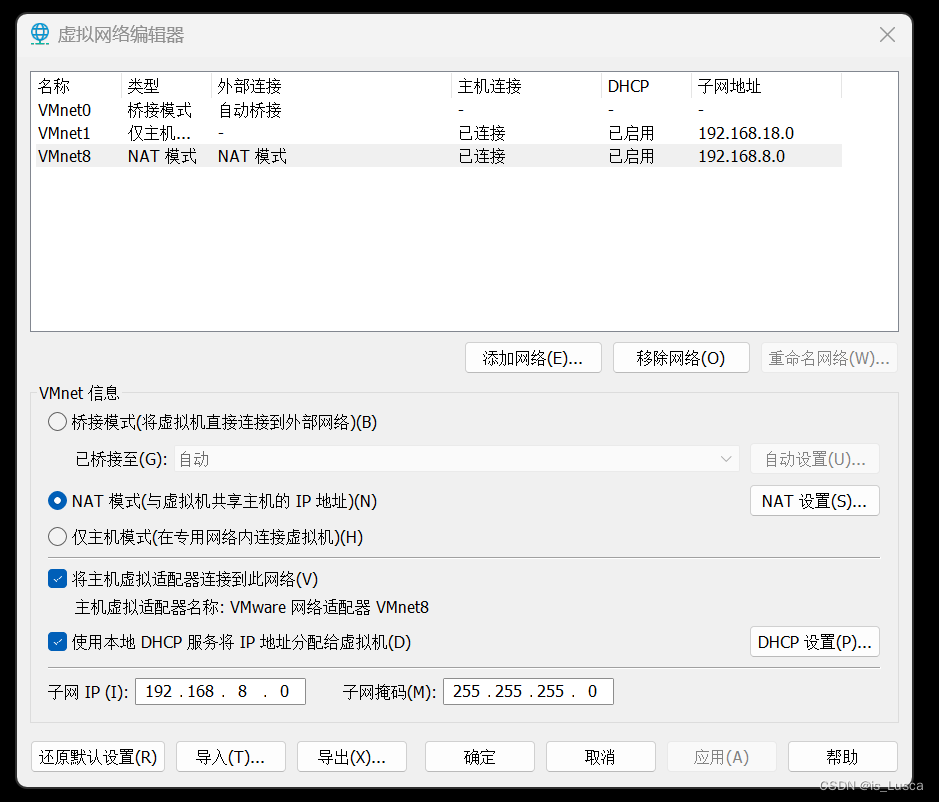This screenshot has height=802, width=939.
Task: Click the 类型 column header
Action: pyautogui.click(x=166, y=86)
